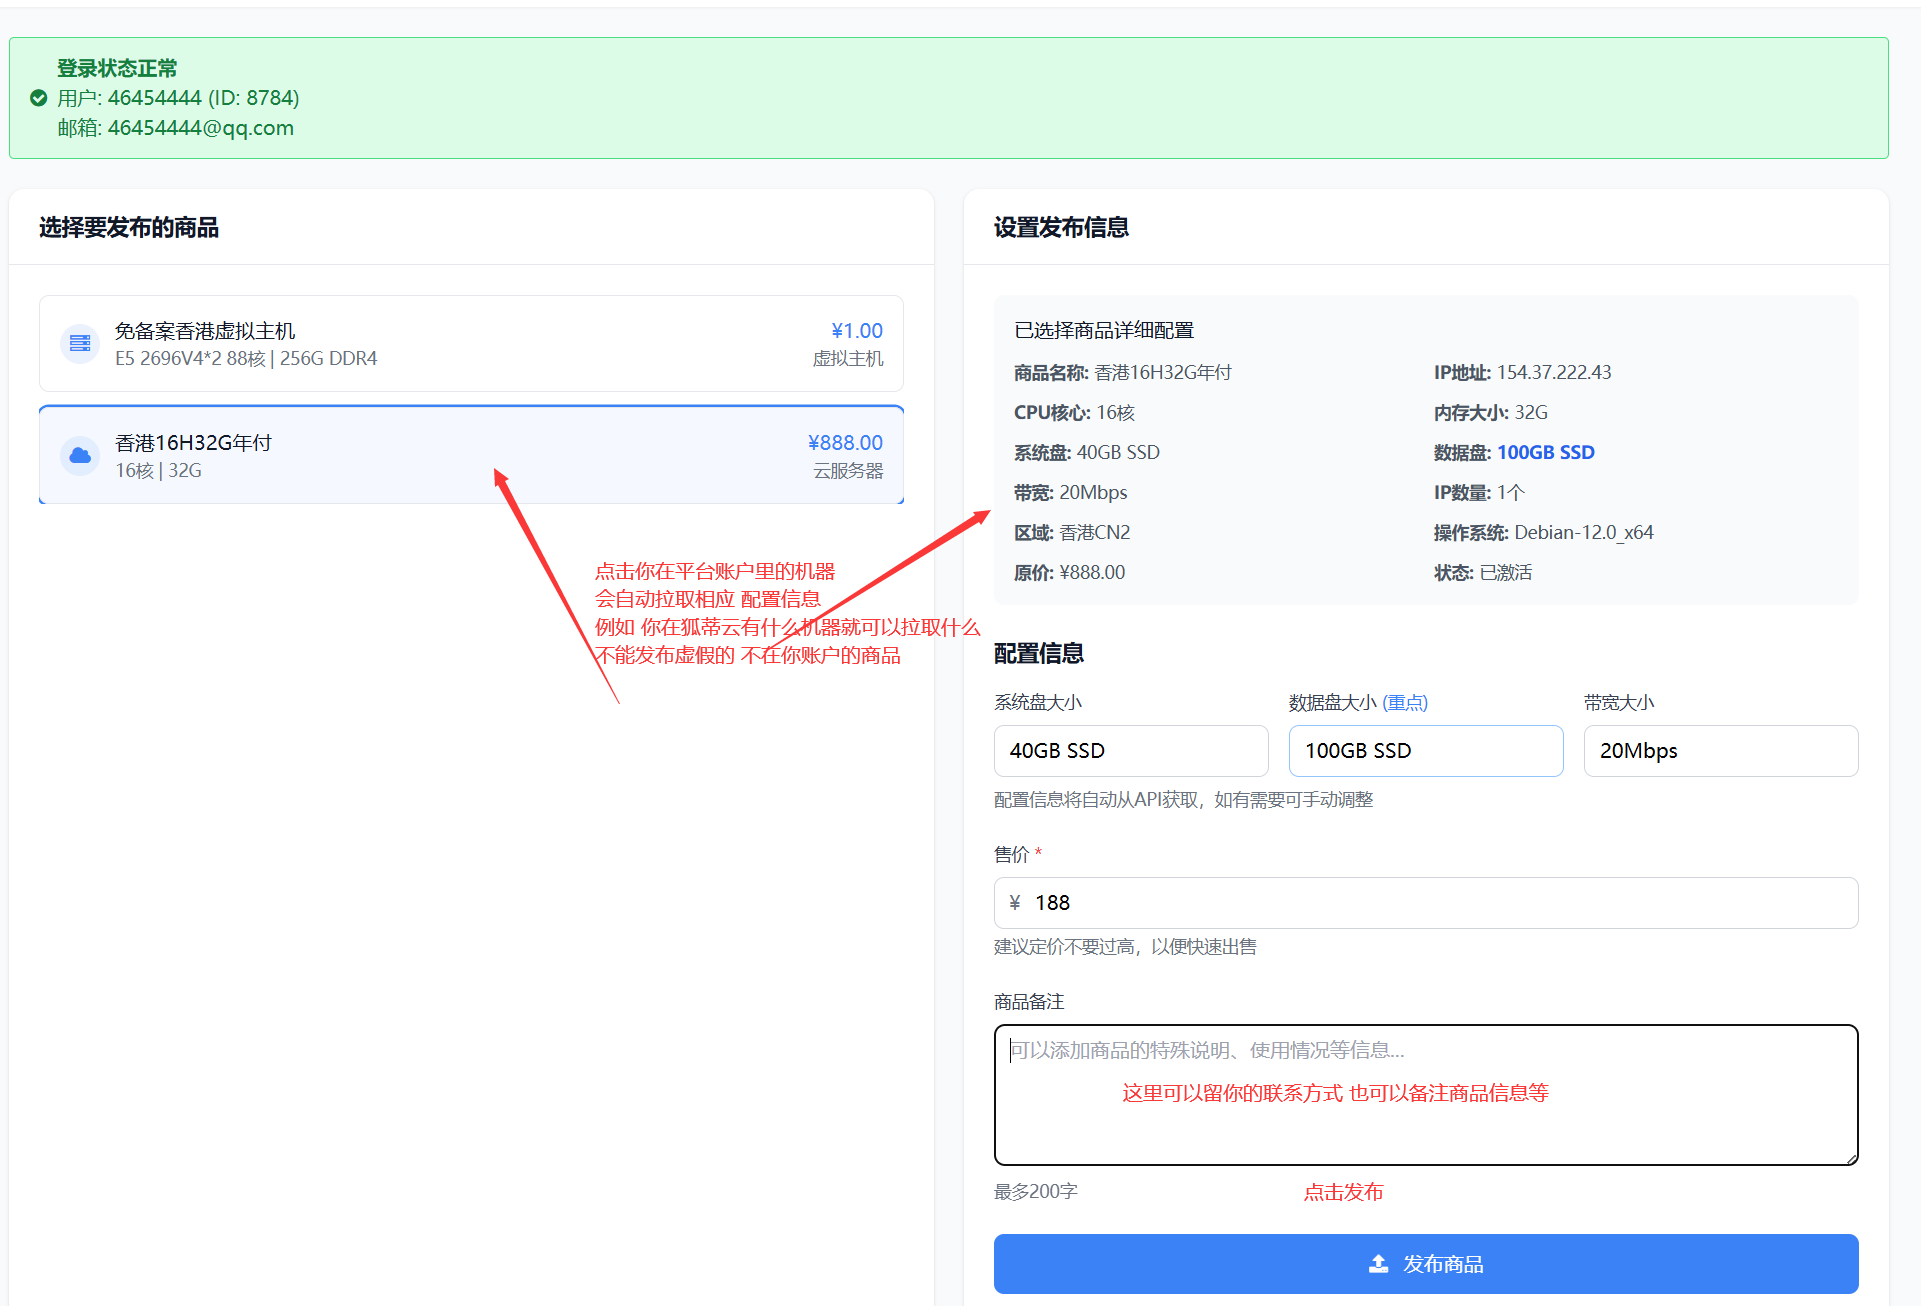Image resolution: width=1921 pixels, height=1306 pixels.
Task: Click the 发布商品 publish button
Action: pos(1426,1264)
